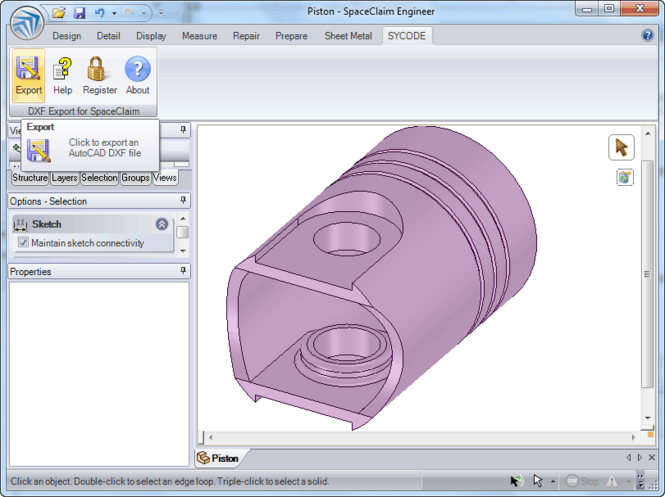The height and width of the screenshot is (497, 665).
Task: Open the Selection panel tab
Action: (99, 178)
